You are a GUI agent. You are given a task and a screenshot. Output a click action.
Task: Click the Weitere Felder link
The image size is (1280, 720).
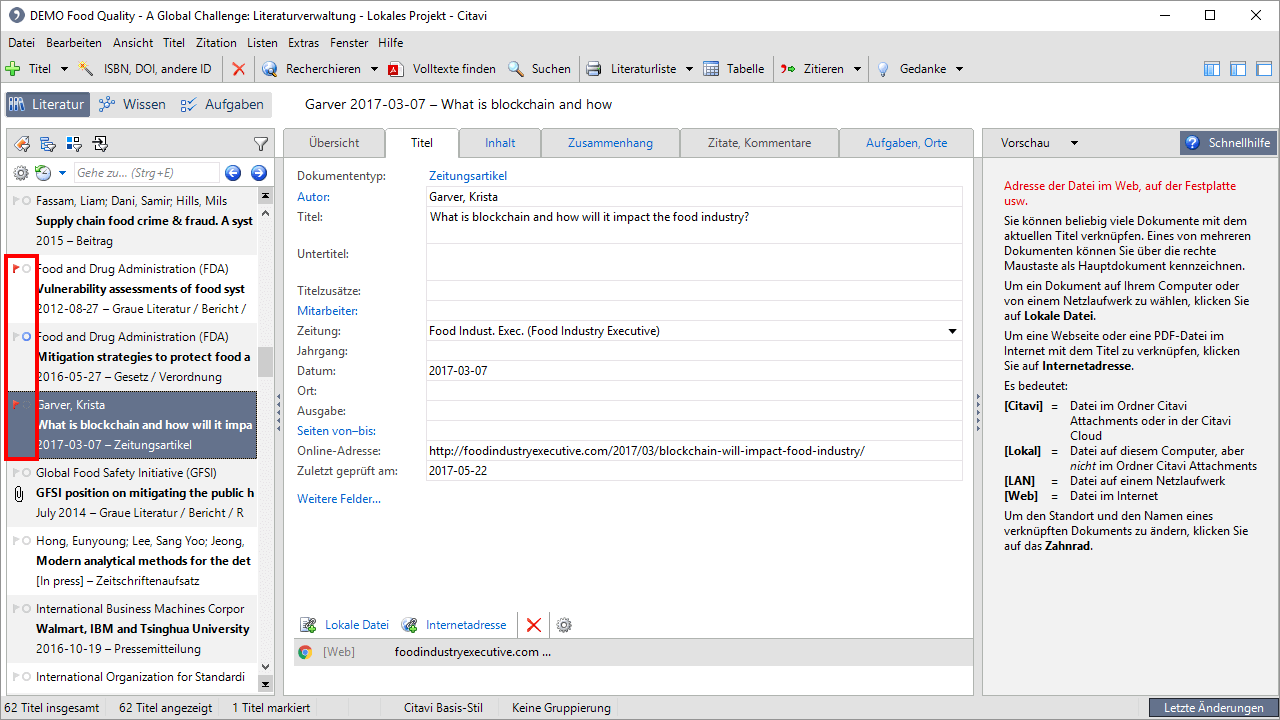[x=339, y=498]
